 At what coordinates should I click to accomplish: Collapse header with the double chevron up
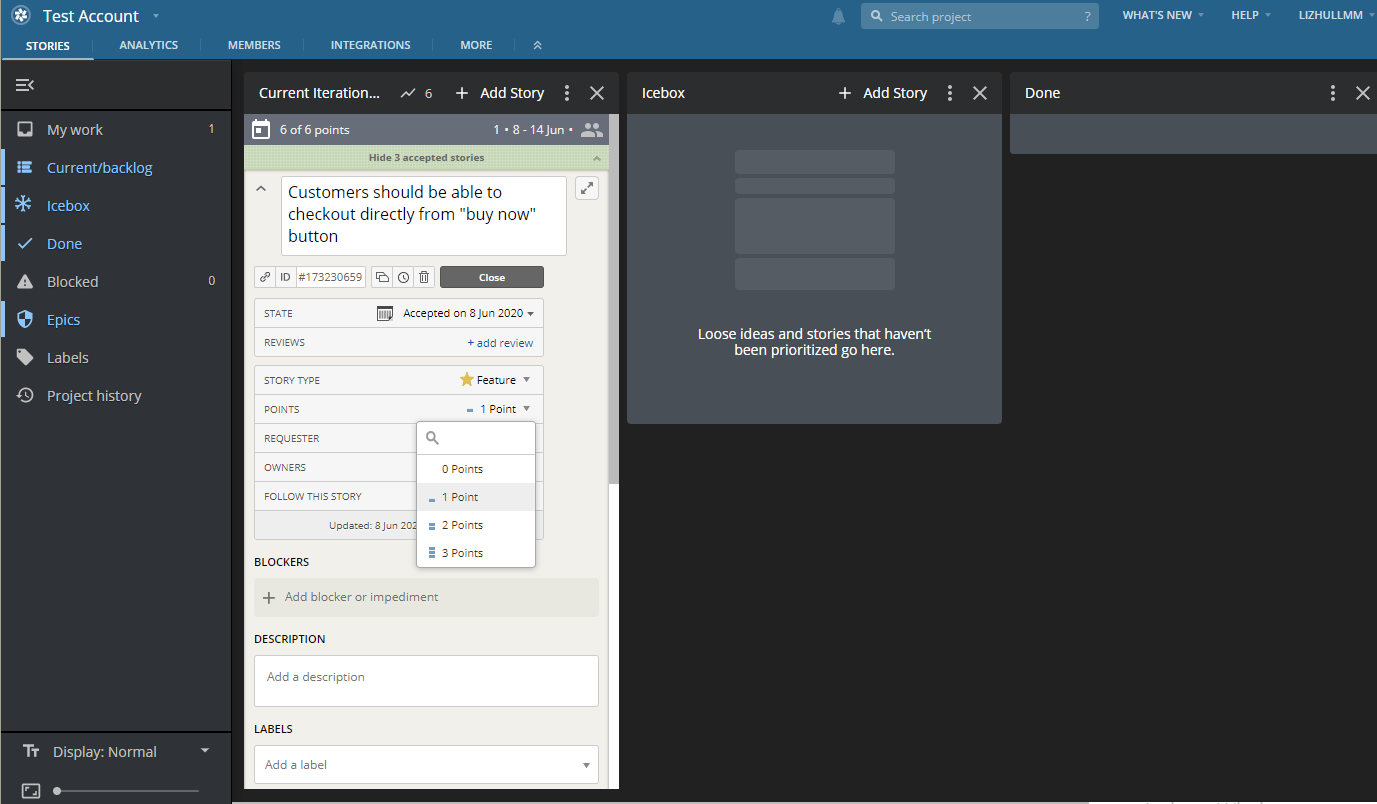(x=537, y=45)
